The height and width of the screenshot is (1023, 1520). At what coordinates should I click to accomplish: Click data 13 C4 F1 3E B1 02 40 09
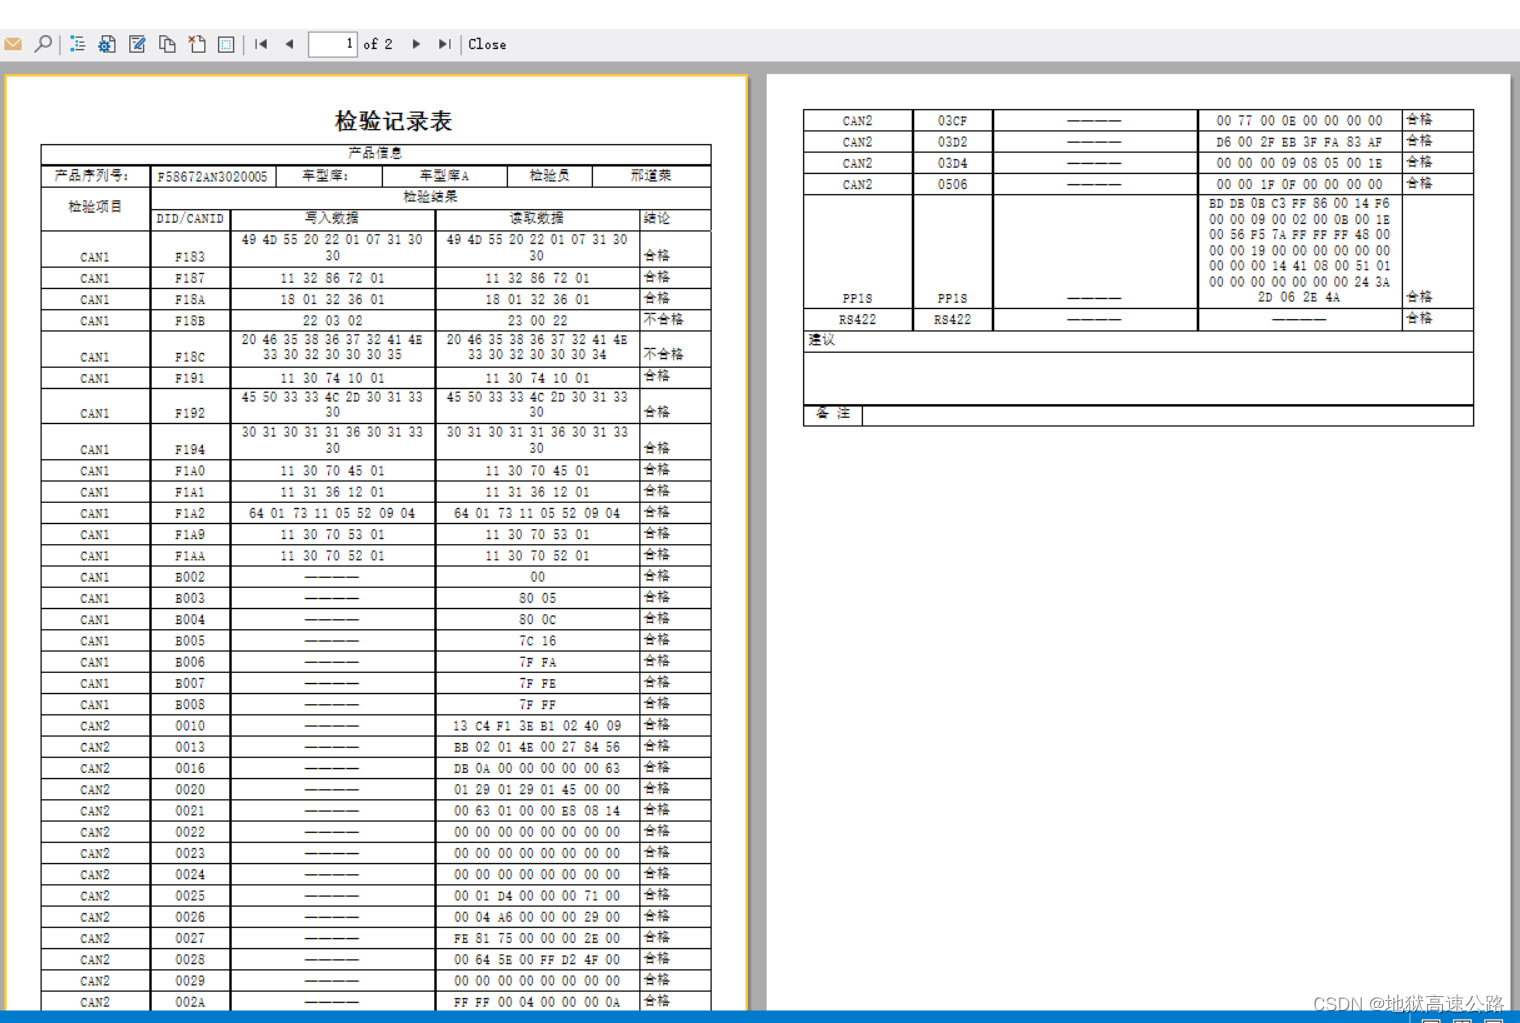(x=537, y=726)
